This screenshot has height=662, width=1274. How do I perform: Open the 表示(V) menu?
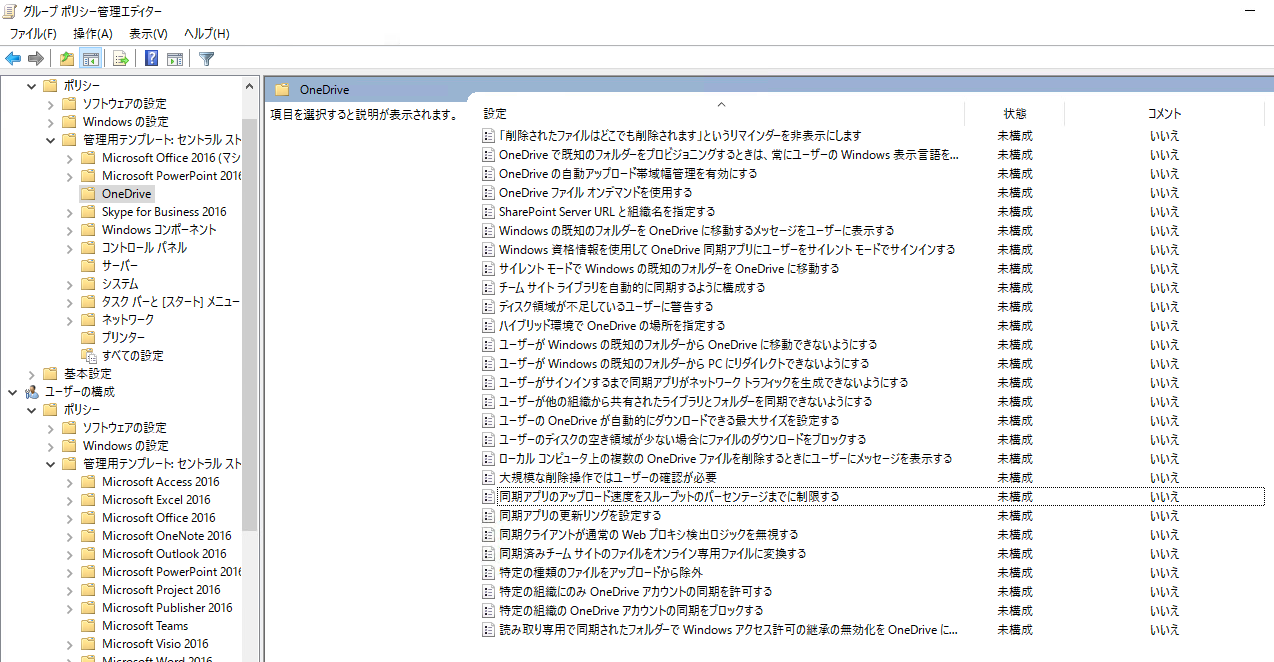point(148,34)
